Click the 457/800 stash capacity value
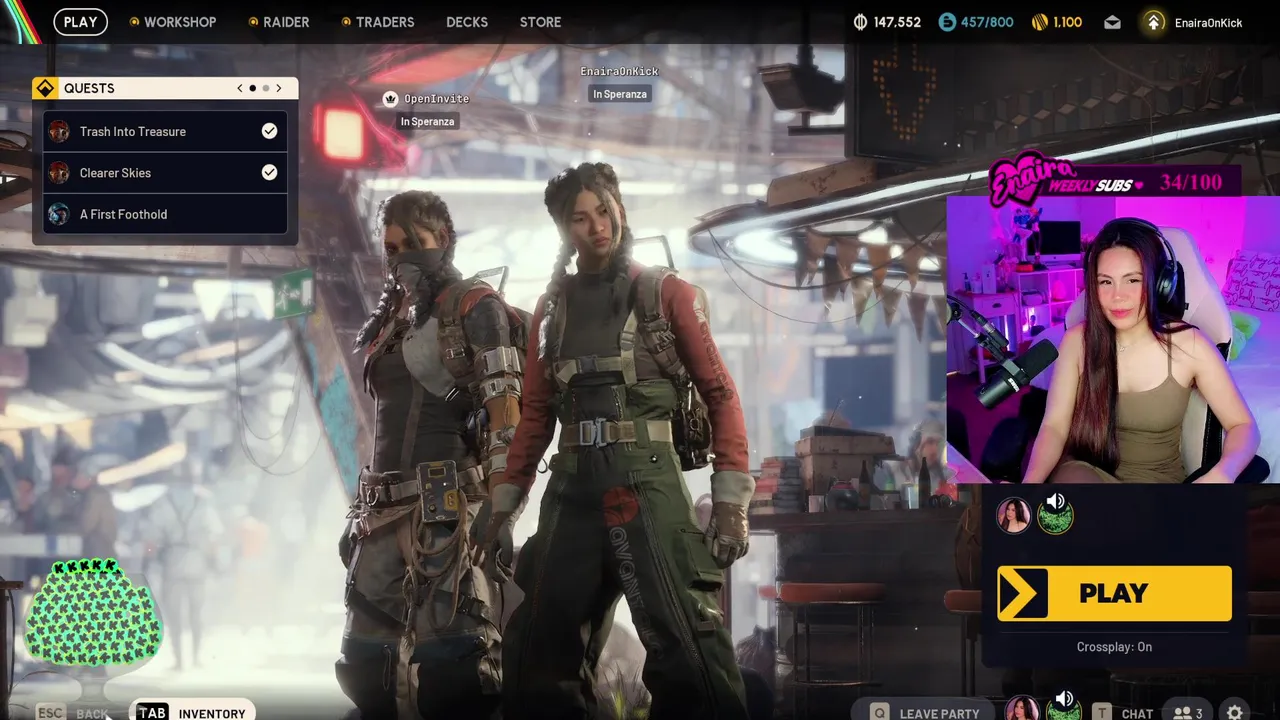1280x720 pixels. (987, 22)
